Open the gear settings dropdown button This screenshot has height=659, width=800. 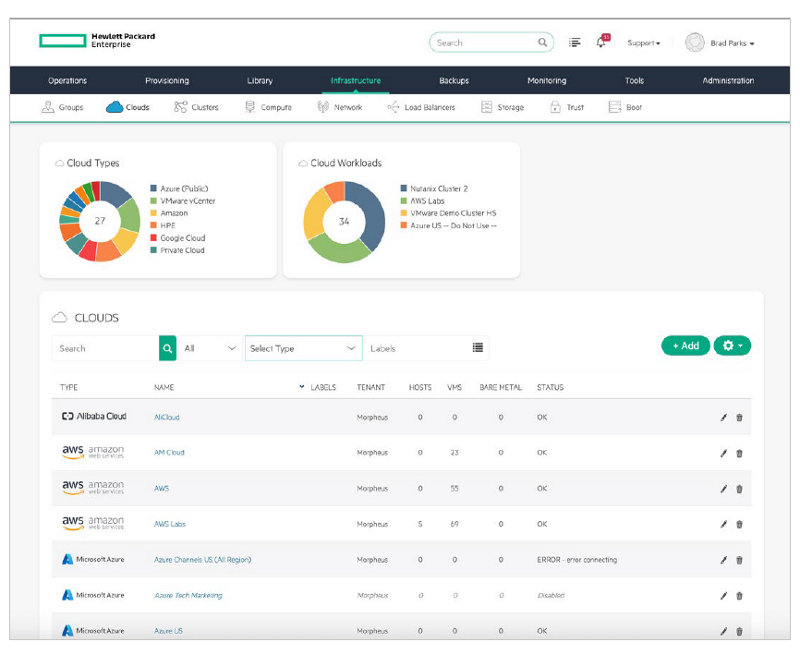(x=732, y=345)
